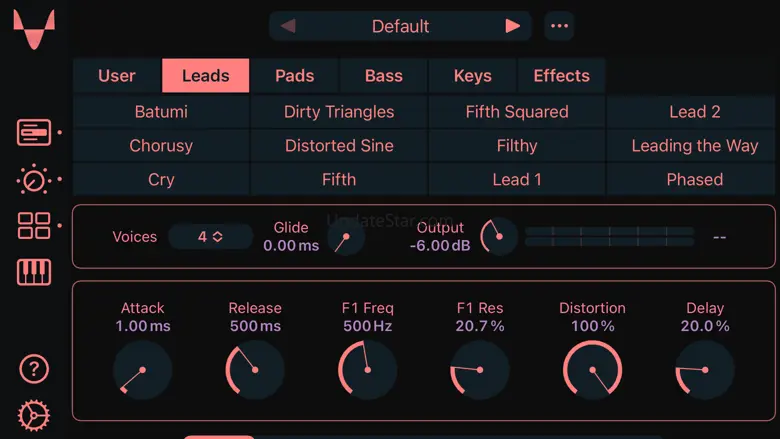Open the settings gear icon
The width and height of the screenshot is (780, 439).
point(33,415)
